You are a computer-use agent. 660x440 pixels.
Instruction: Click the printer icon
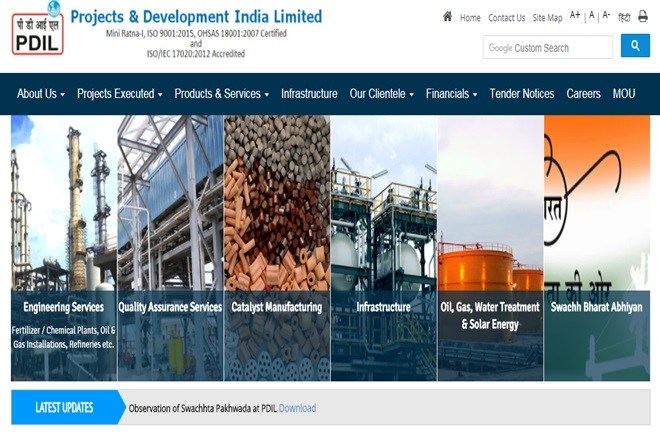pyautogui.click(x=642, y=16)
